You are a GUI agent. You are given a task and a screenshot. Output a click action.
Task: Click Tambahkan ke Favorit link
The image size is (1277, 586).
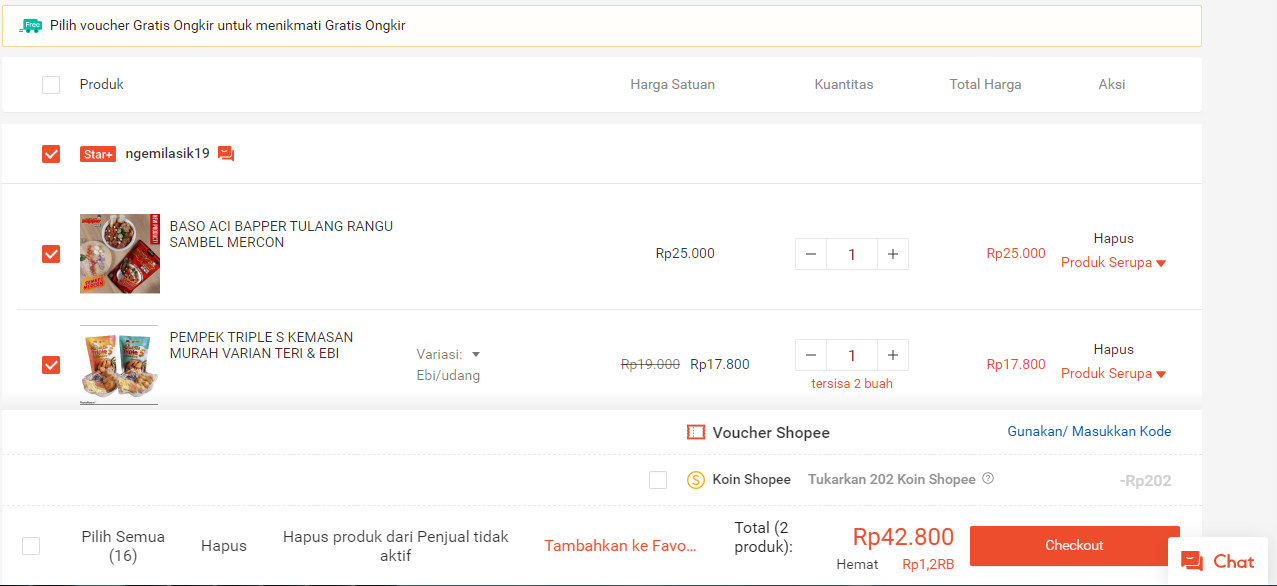point(620,546)
